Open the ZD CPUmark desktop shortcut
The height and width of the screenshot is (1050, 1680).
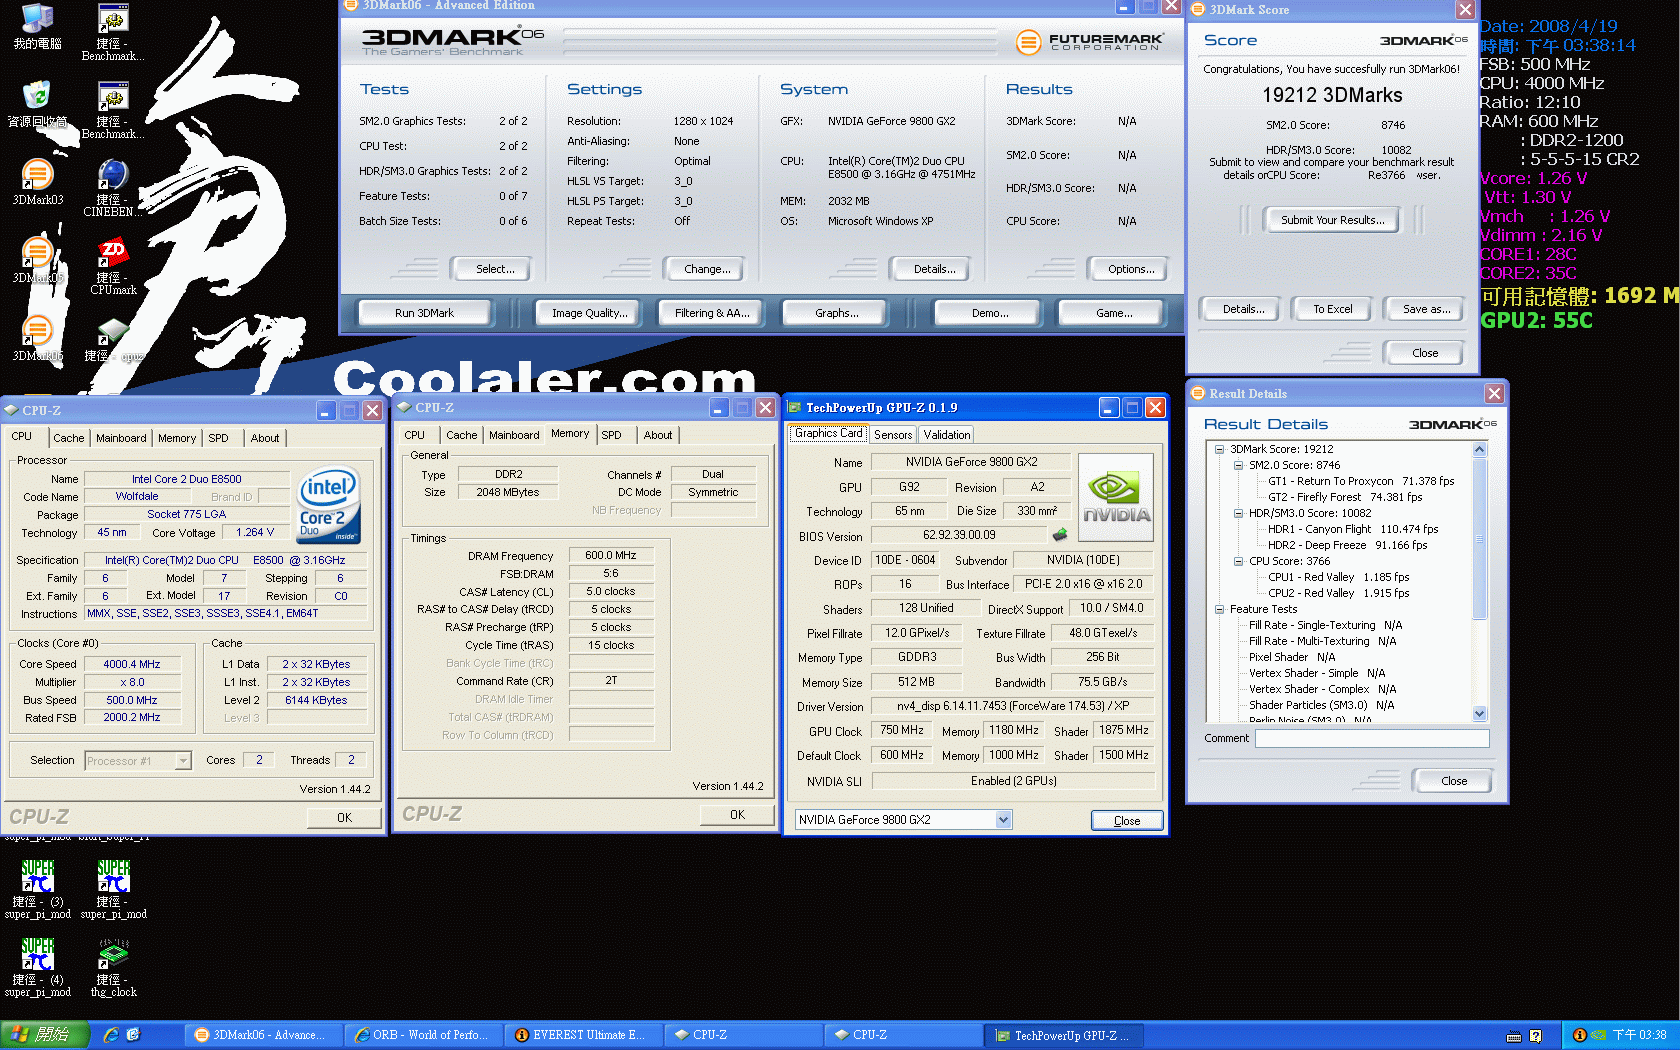(113, 266)
